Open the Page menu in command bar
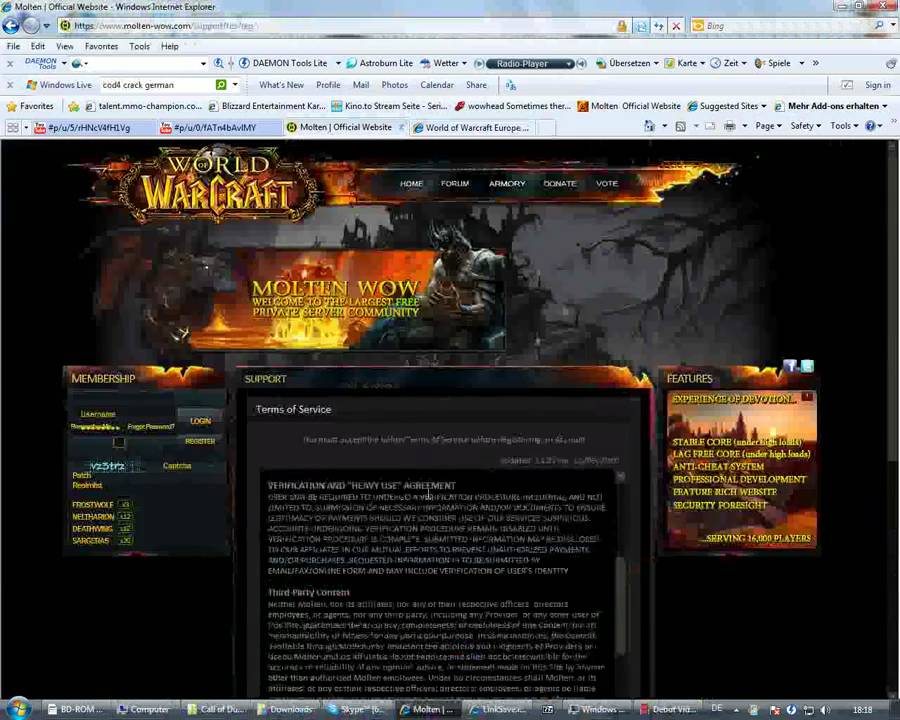The width and height of the screenshot is (900, 720). tap(769, 126)
